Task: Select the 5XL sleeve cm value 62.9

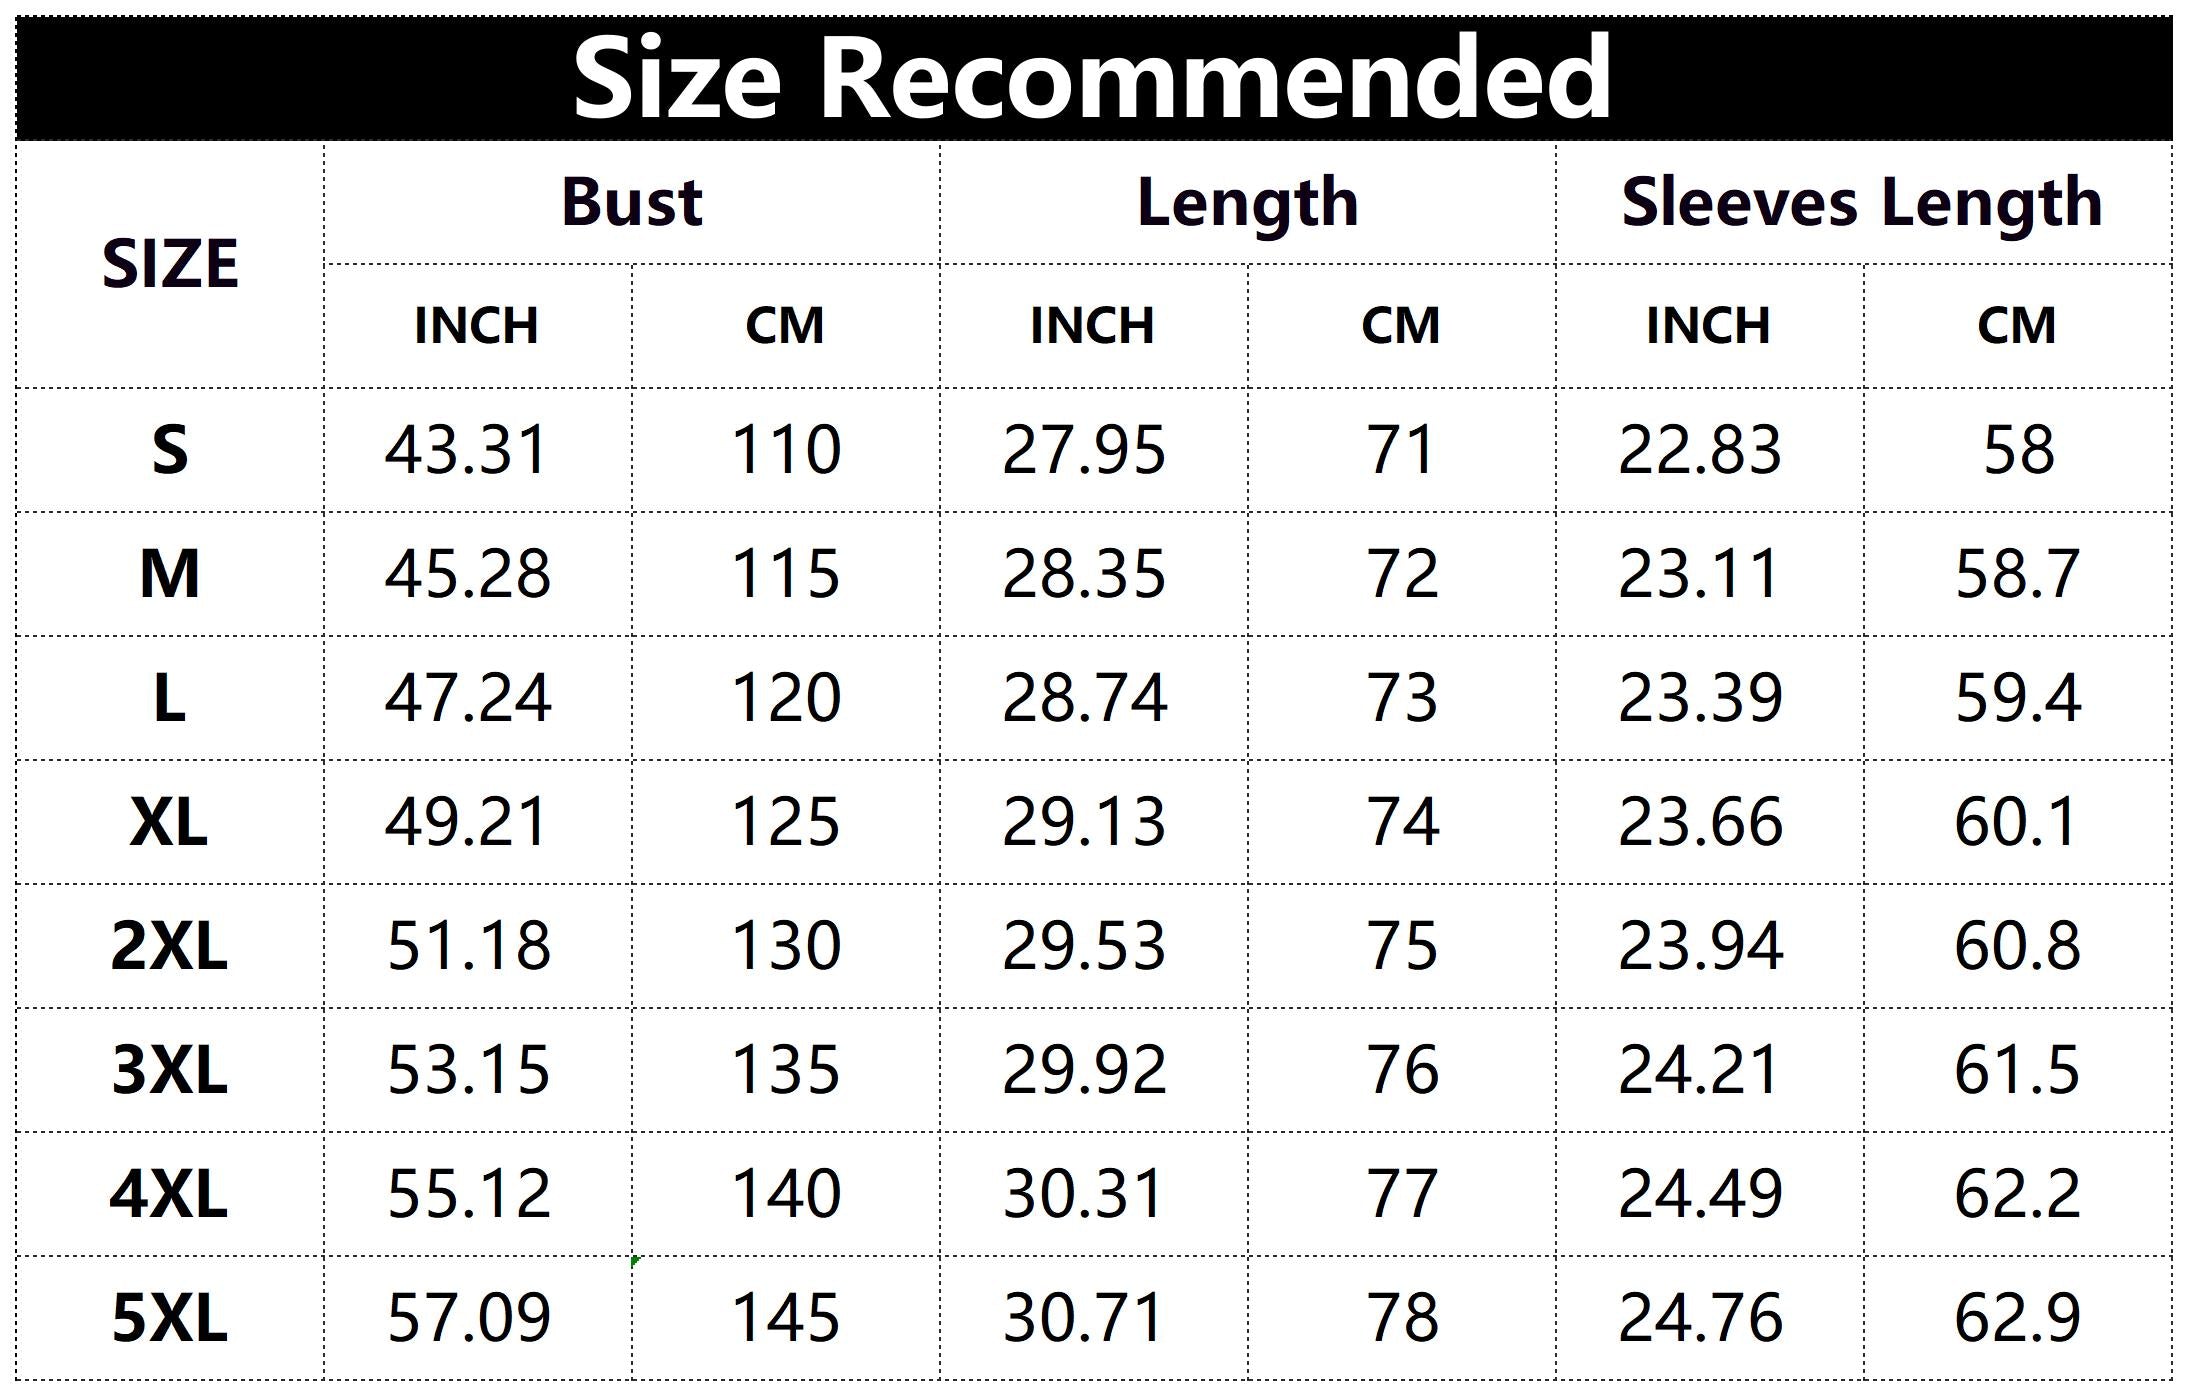Action: point(2017,1318)
